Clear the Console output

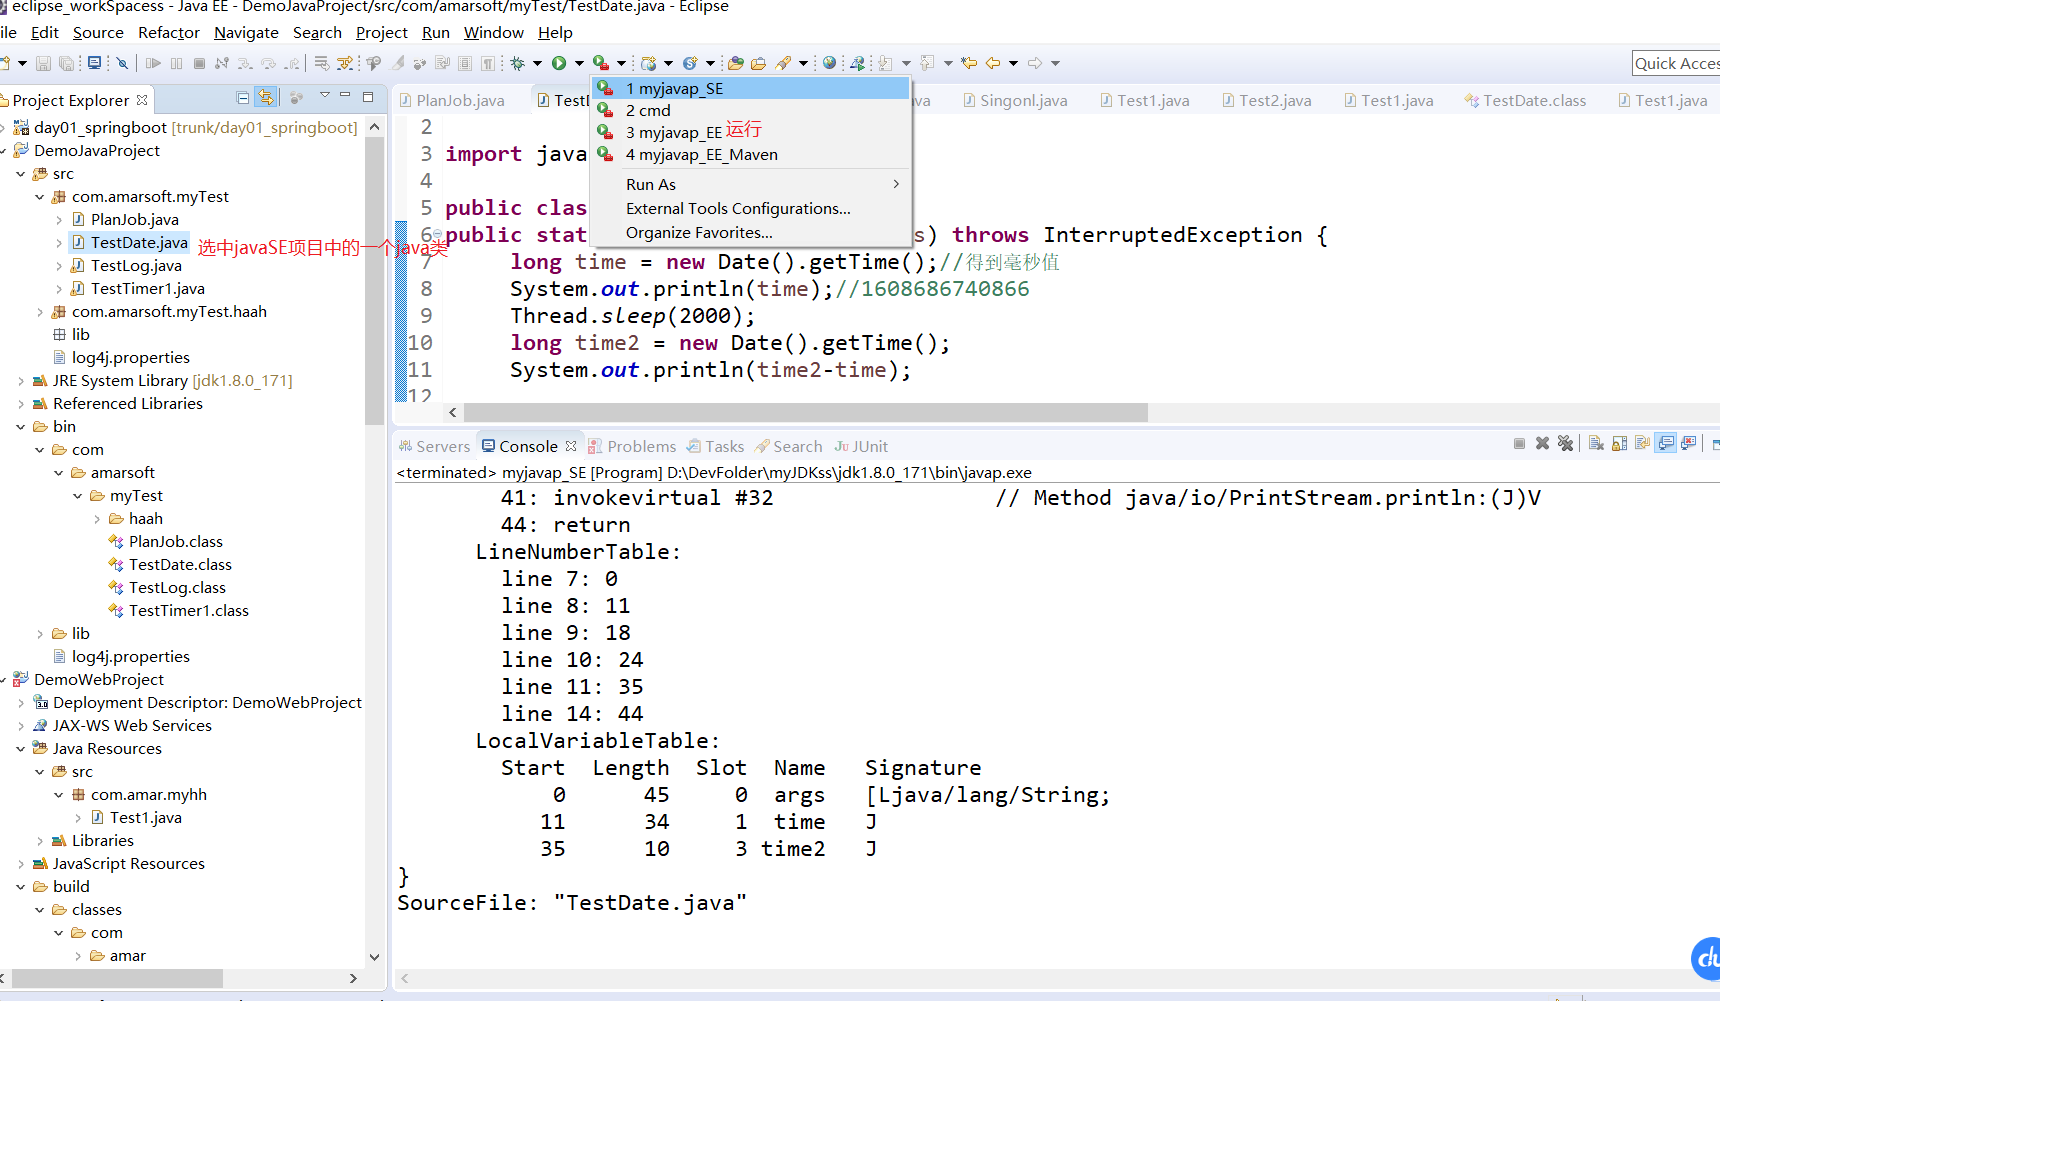tap(1596, 443)
